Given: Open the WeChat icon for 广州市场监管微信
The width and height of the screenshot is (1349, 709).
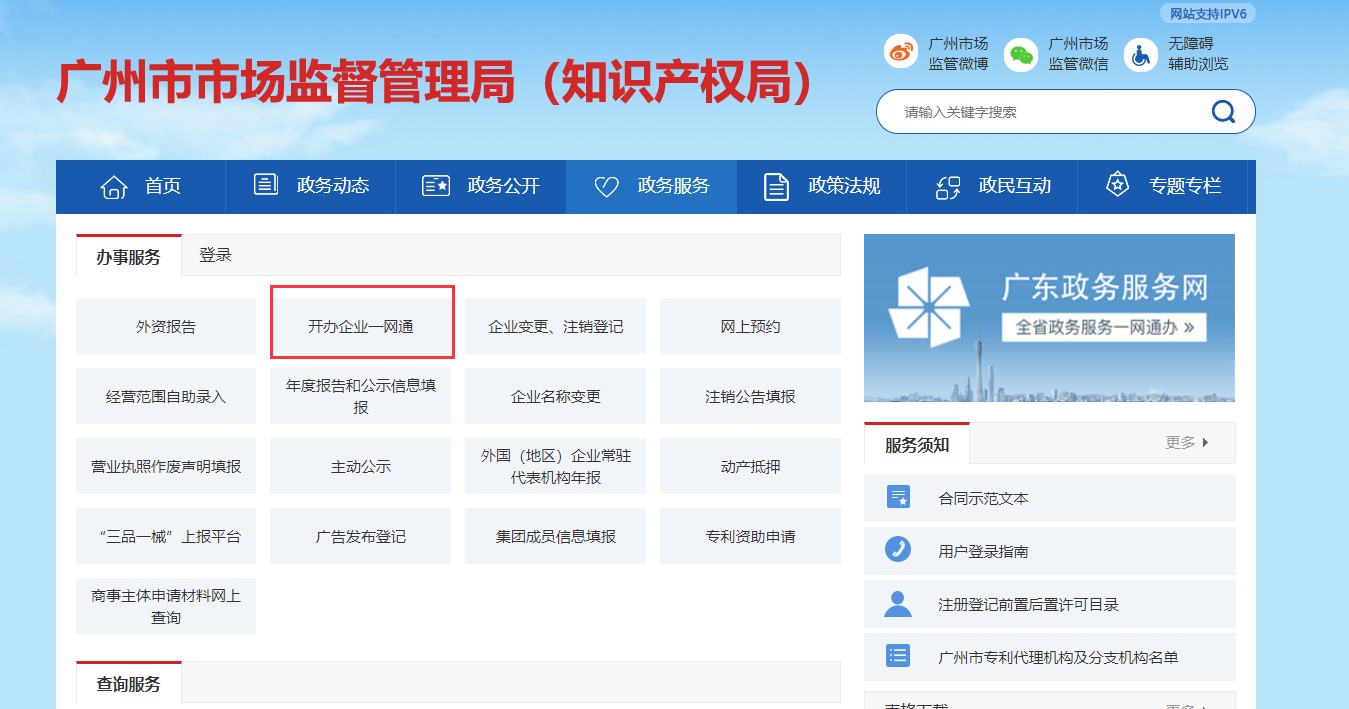Looking at the screenshot, I should [1021, 54].
